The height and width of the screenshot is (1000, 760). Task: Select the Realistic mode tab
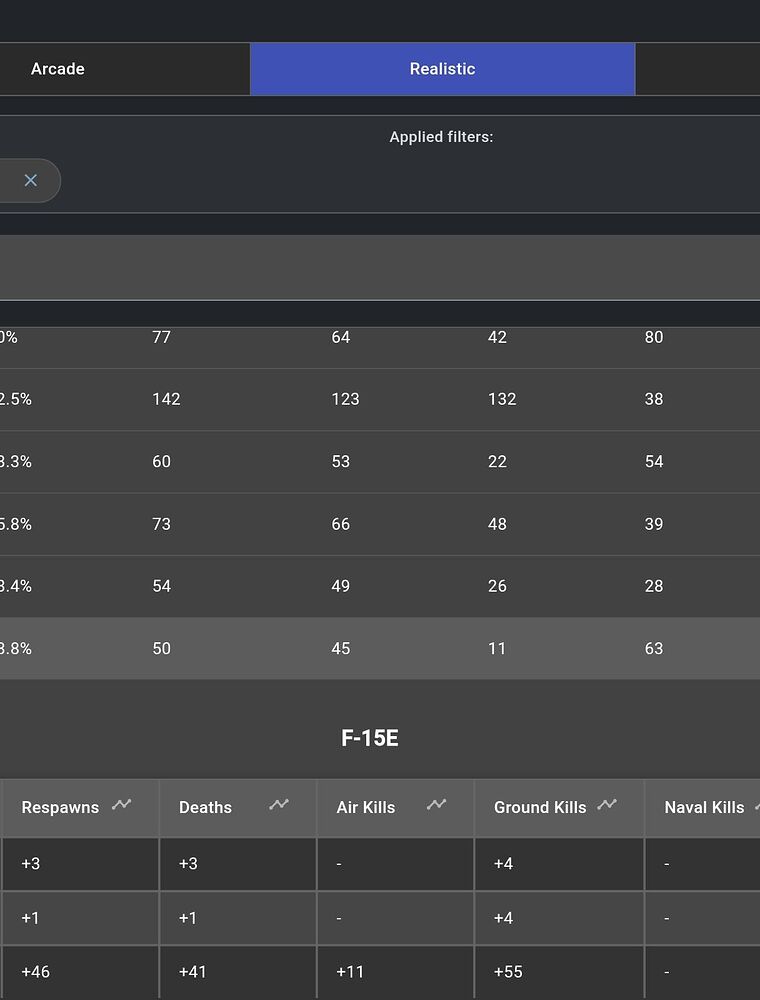[442, 69]
